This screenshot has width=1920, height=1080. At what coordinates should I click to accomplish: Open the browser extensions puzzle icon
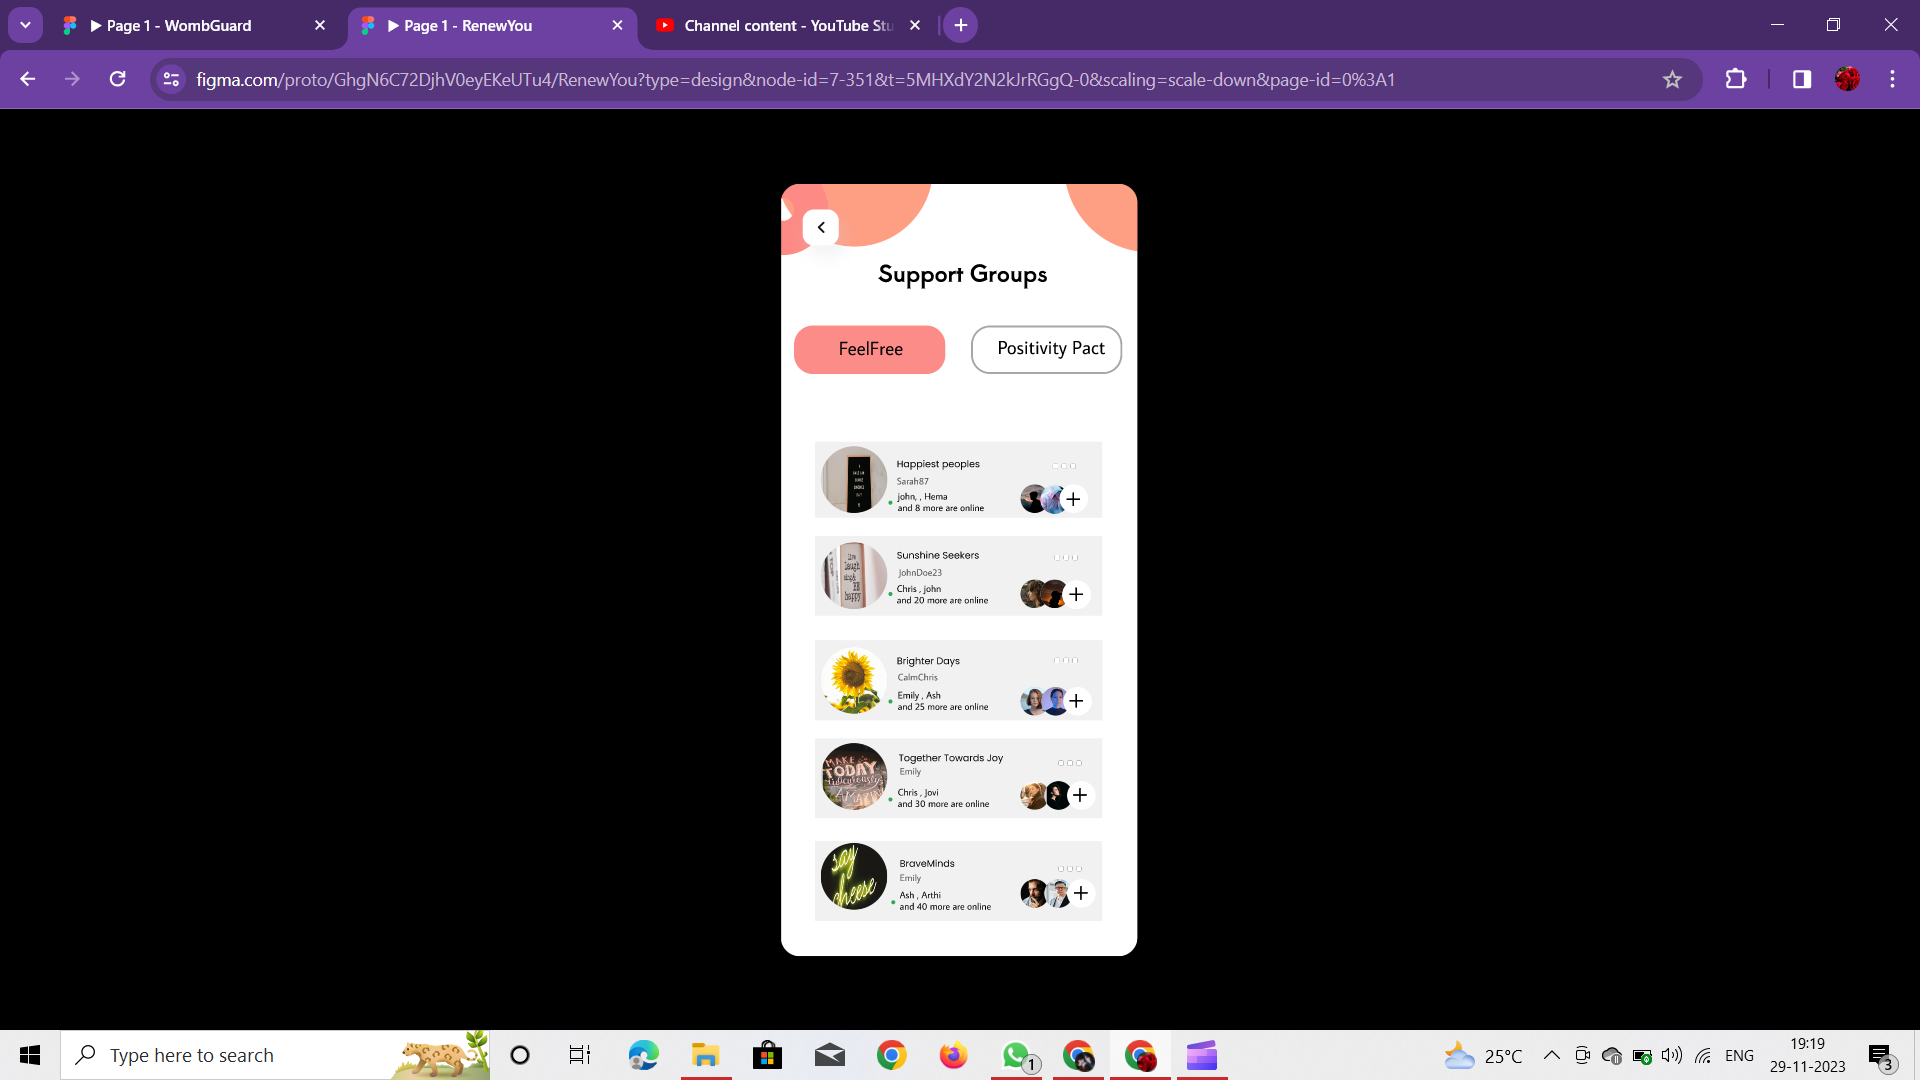point(1736,80)
